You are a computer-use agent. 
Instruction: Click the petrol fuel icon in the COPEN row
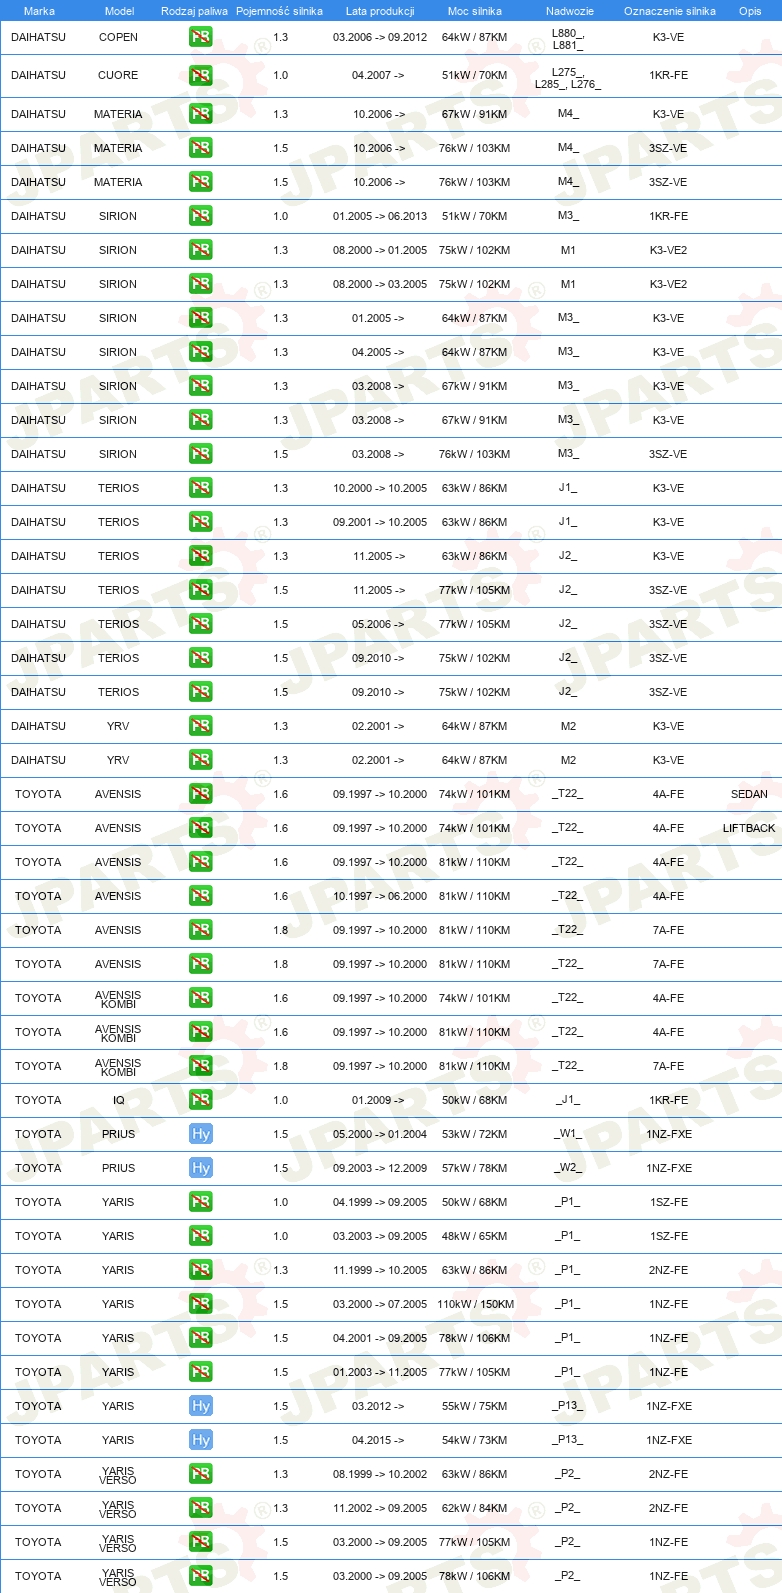tap(201, 37)
